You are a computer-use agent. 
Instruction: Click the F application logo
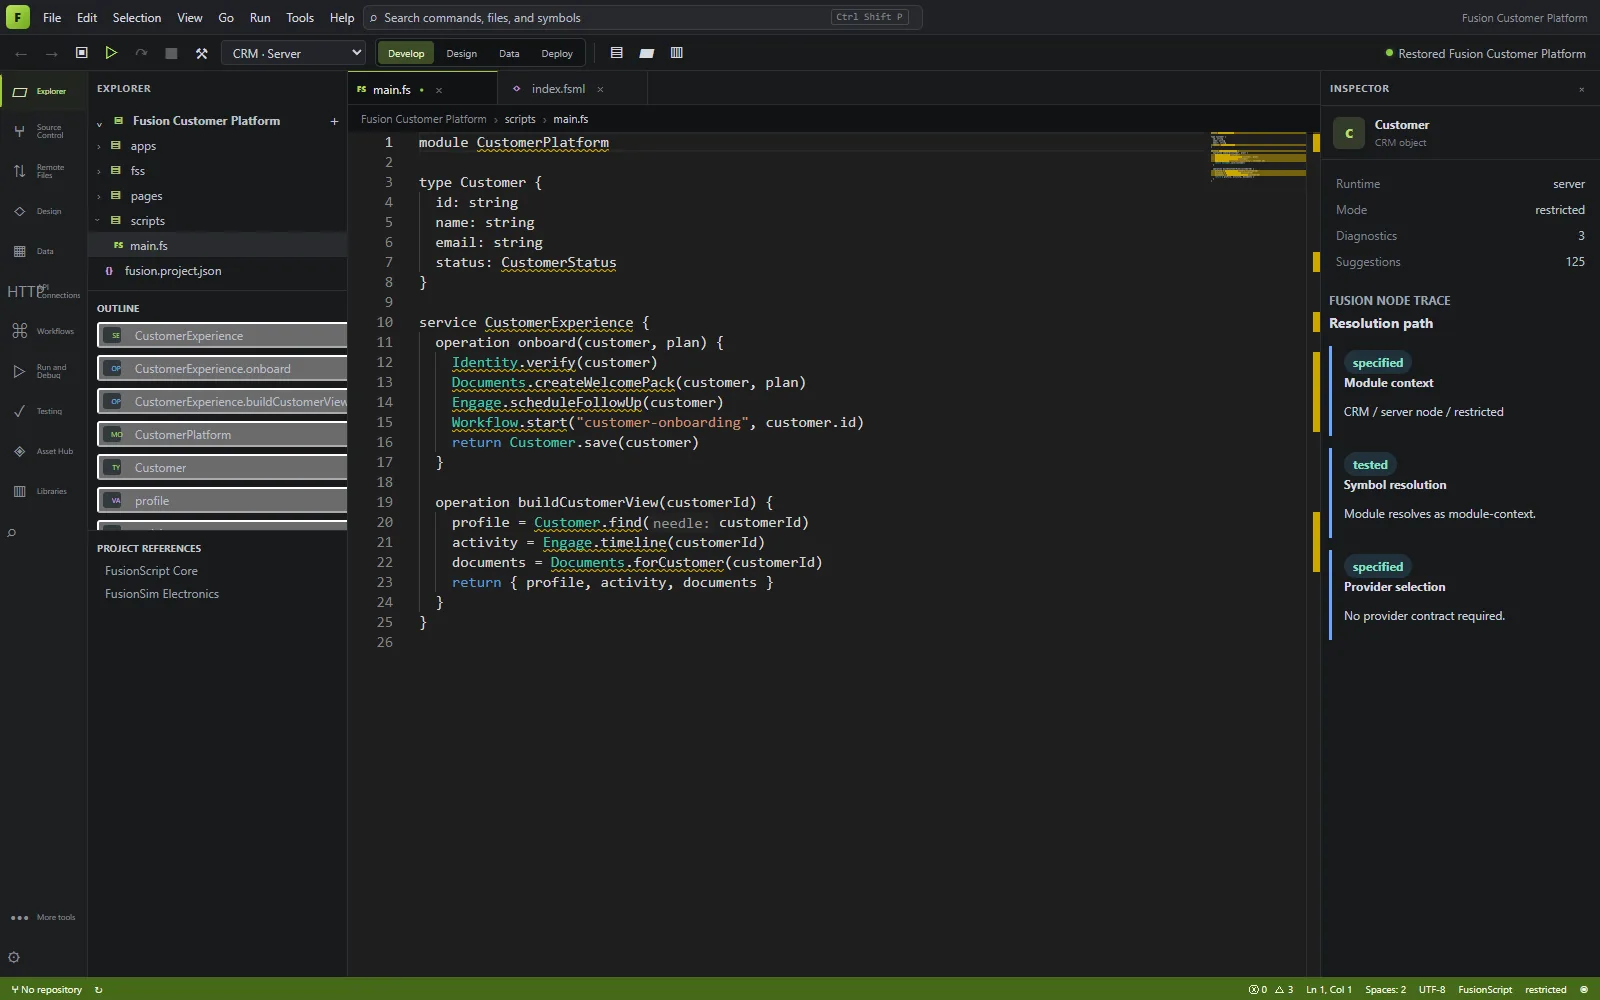click(x=17, y=17)
